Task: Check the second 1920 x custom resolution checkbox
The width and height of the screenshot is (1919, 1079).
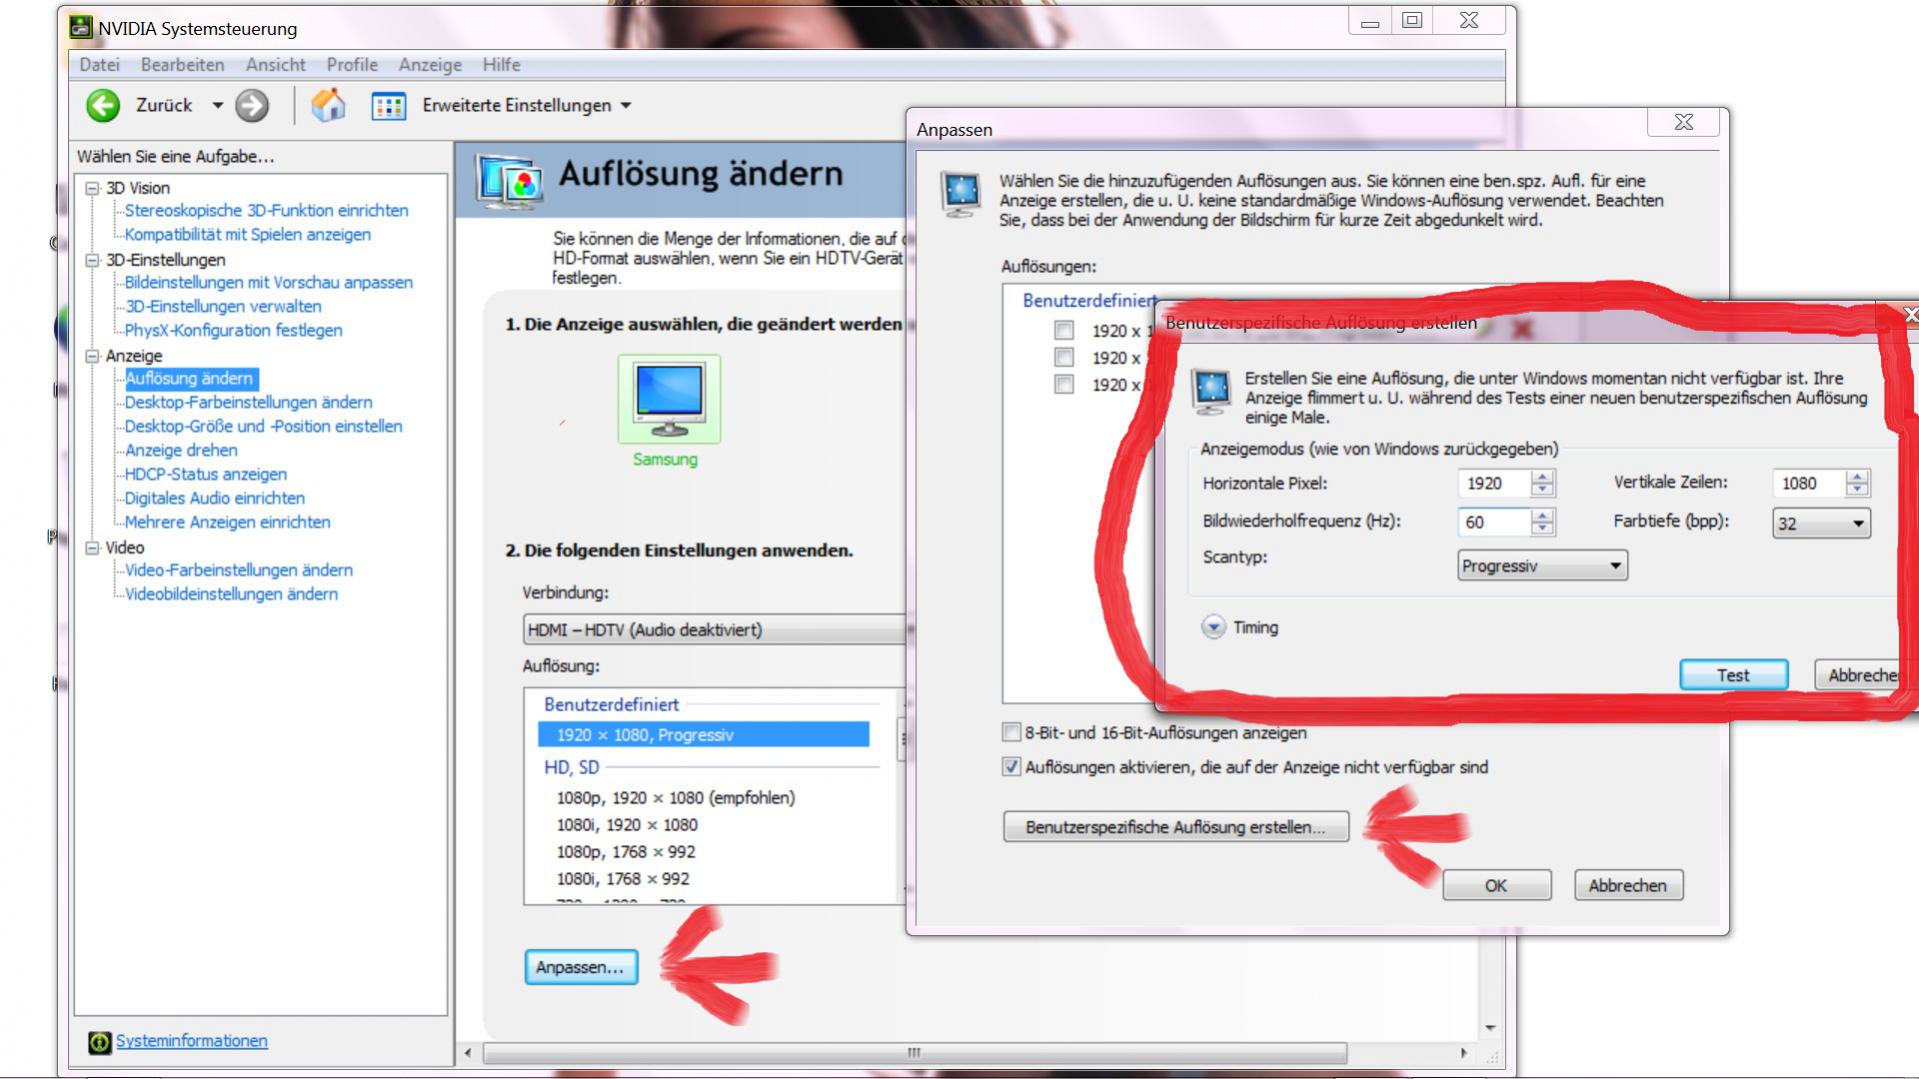Action: [1064, 357]
